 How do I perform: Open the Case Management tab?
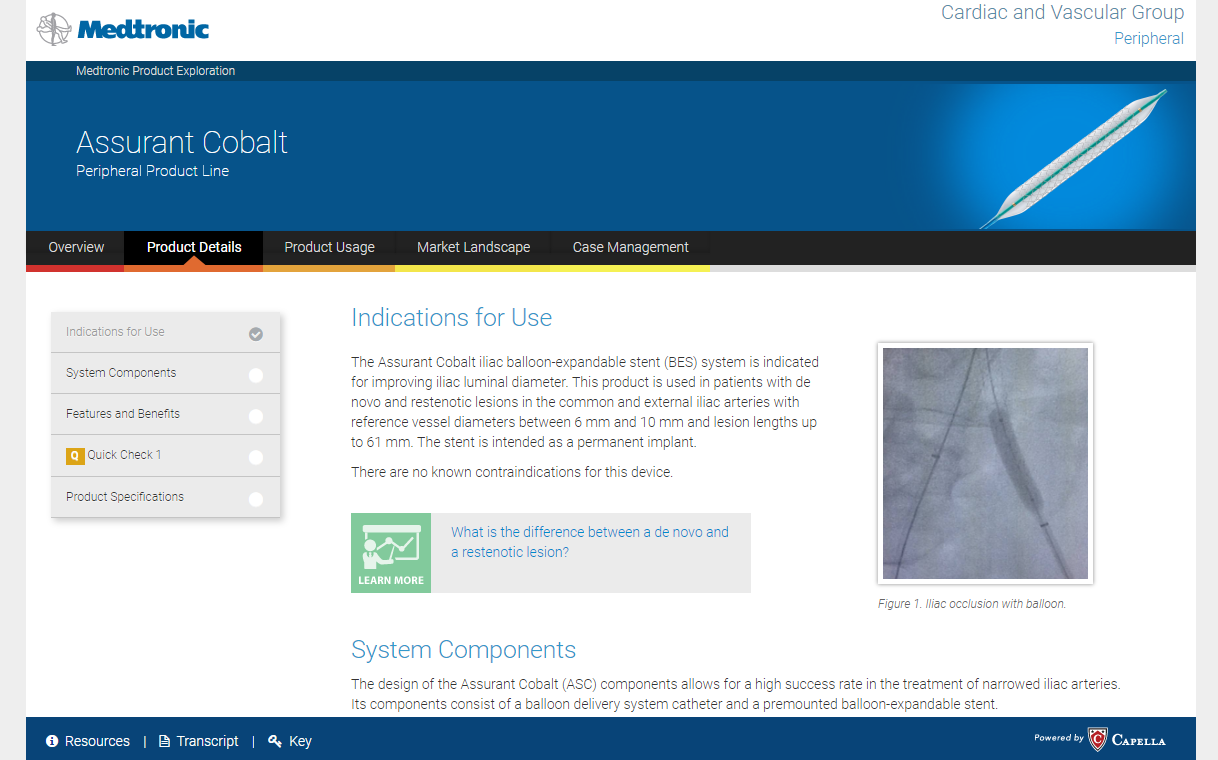[x=630, y=247]
